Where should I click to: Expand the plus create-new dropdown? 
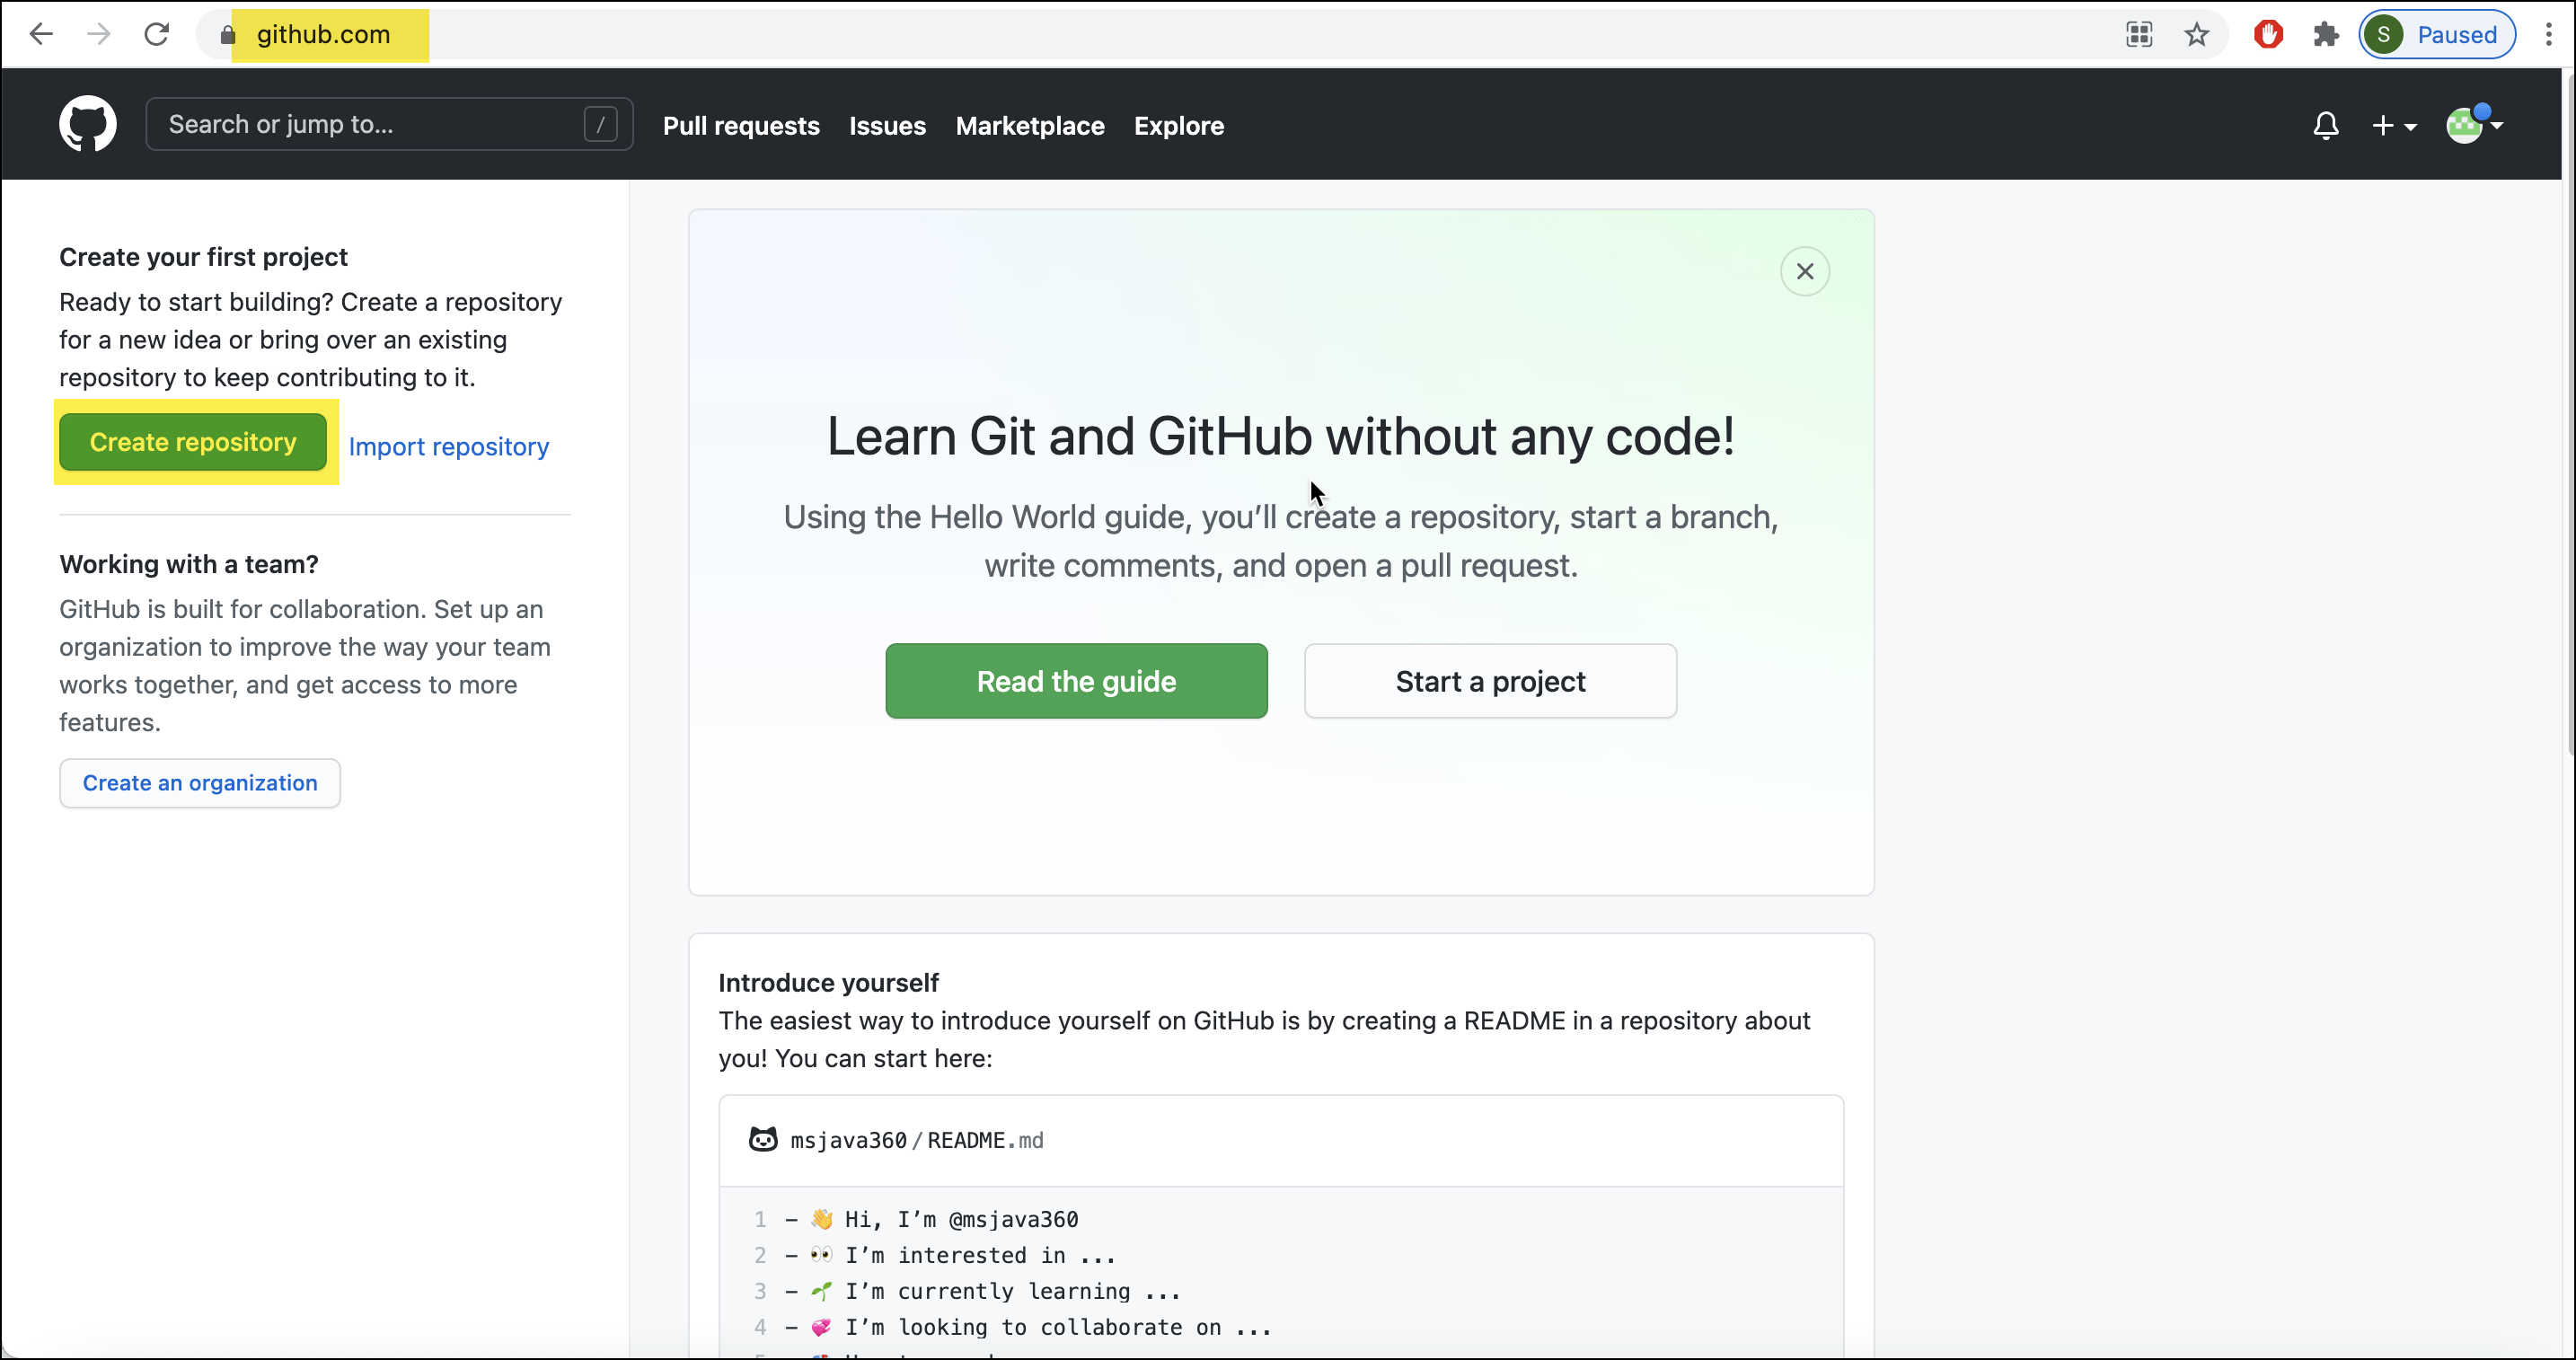pos(2394,126)
